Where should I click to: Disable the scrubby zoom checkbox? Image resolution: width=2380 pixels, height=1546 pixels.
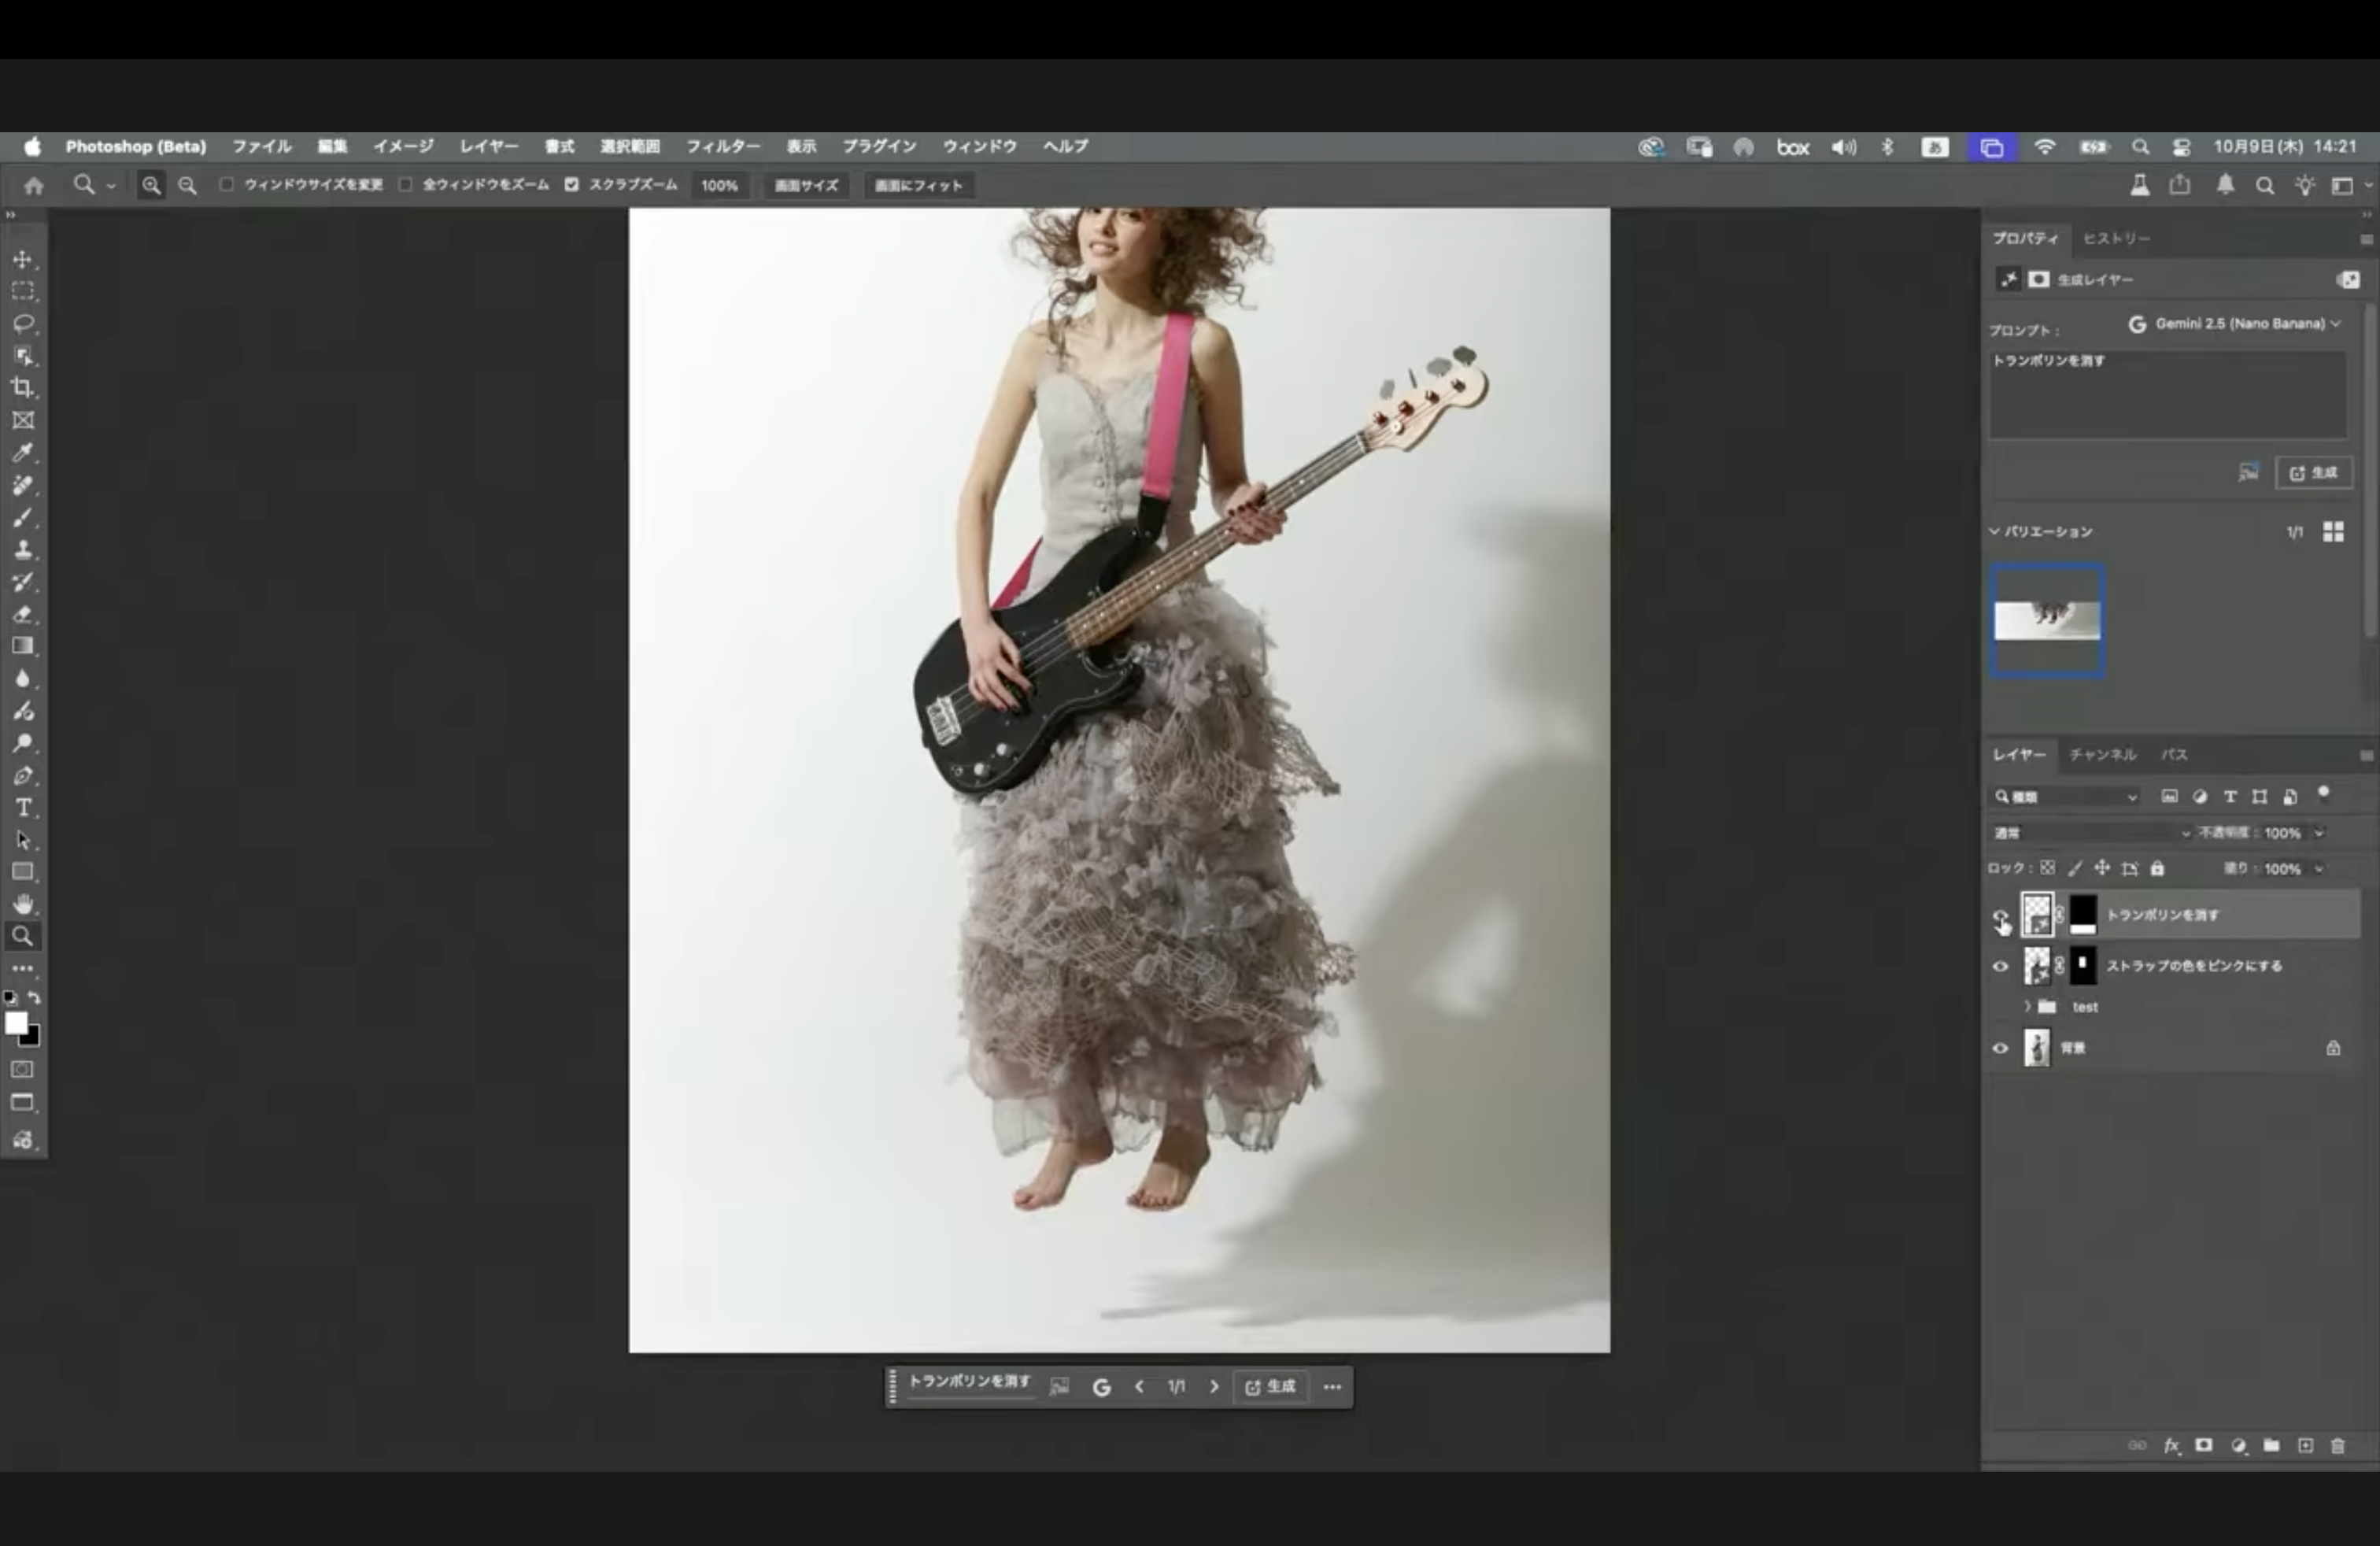(x=571, y=185)
